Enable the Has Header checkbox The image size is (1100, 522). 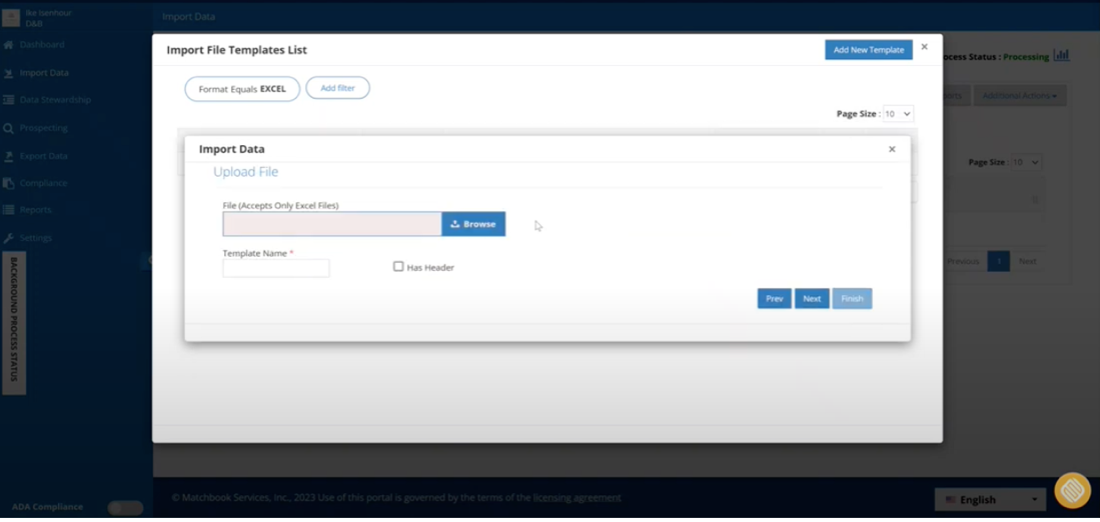click(398, 267)
